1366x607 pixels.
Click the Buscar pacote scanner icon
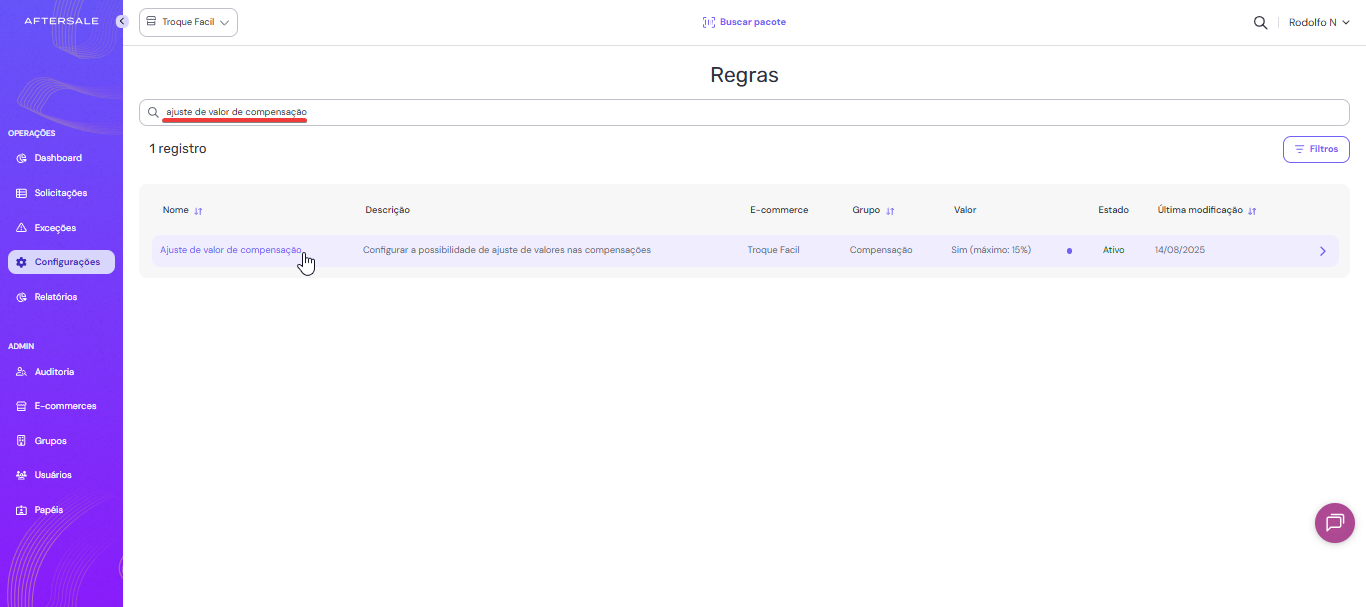point(709,22)
